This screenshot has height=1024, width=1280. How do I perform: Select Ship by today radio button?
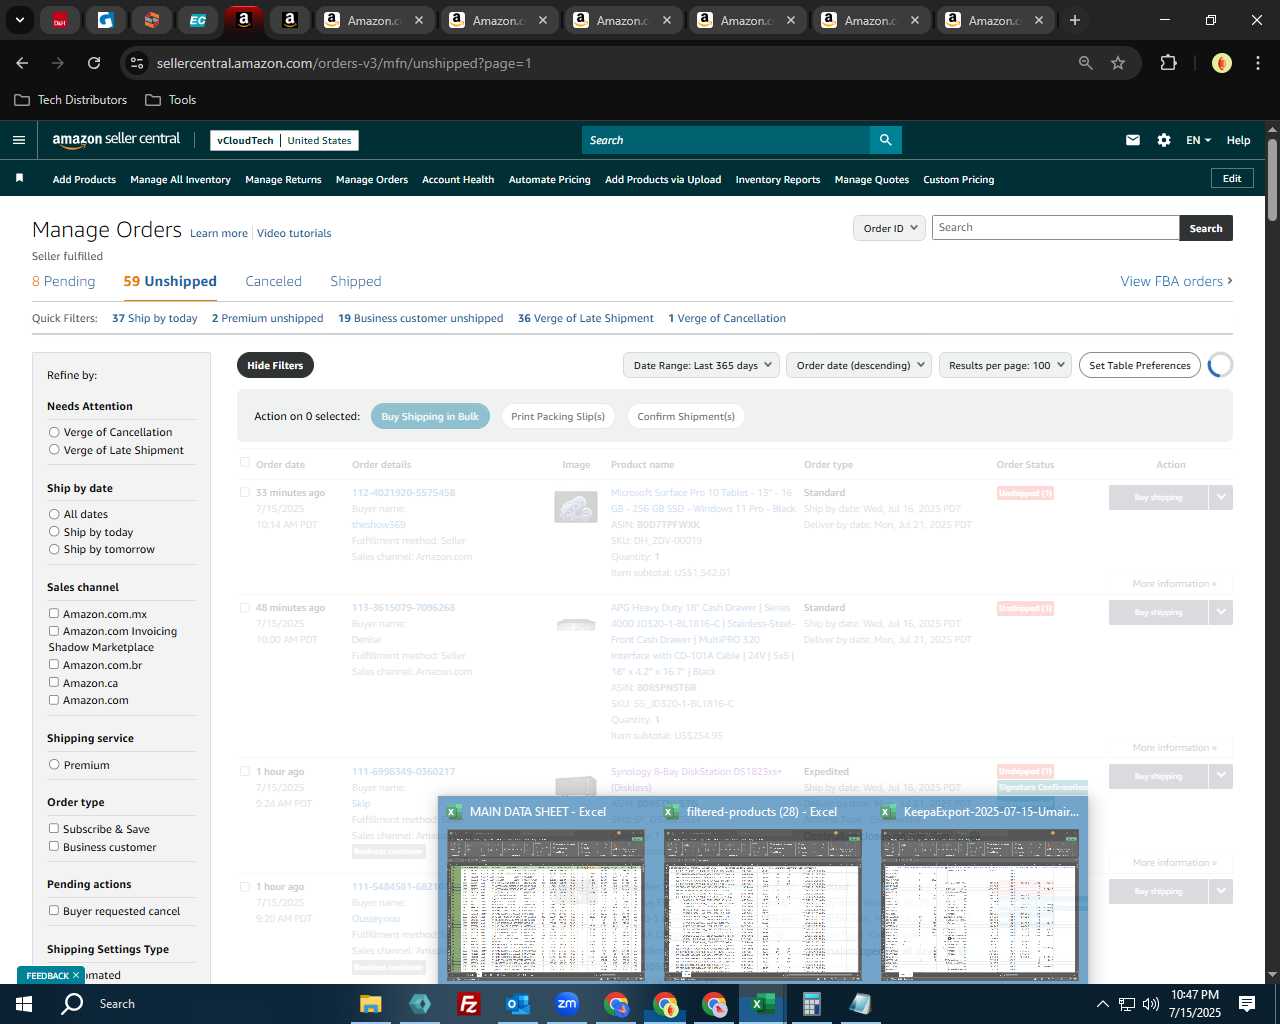point(54,532)
